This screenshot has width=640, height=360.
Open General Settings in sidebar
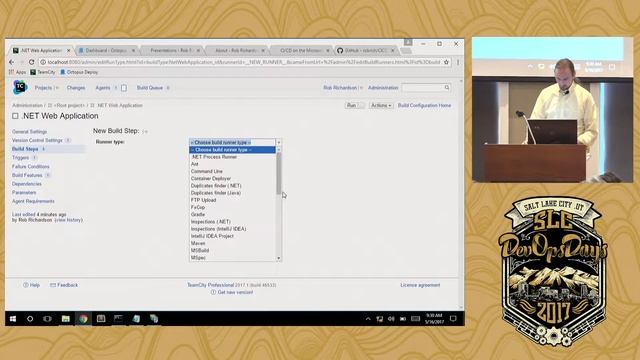point(29,132)
